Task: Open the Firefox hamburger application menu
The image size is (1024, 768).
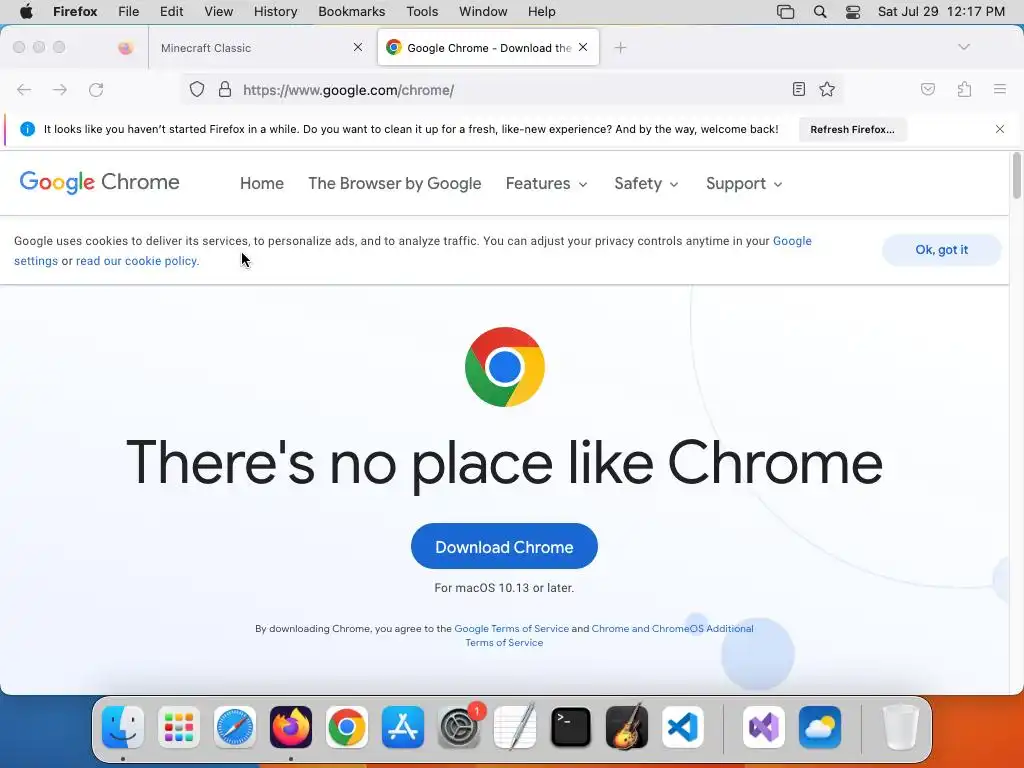Action: (1000, 89)
